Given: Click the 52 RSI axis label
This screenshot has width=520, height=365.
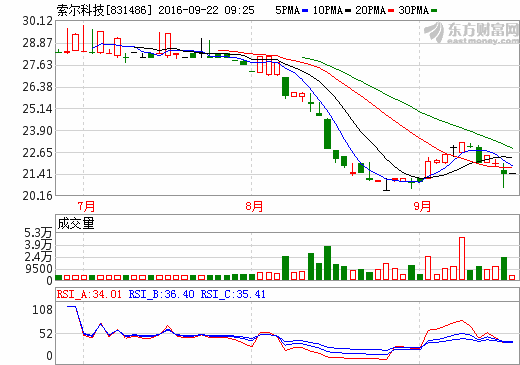Looking at the screenshot, I should point(46,334).
